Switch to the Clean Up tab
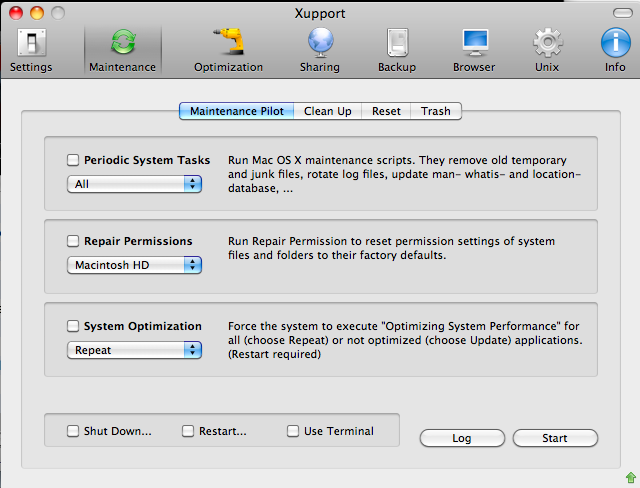The height and width of the screenshot is (488, 640). [327, 111]
